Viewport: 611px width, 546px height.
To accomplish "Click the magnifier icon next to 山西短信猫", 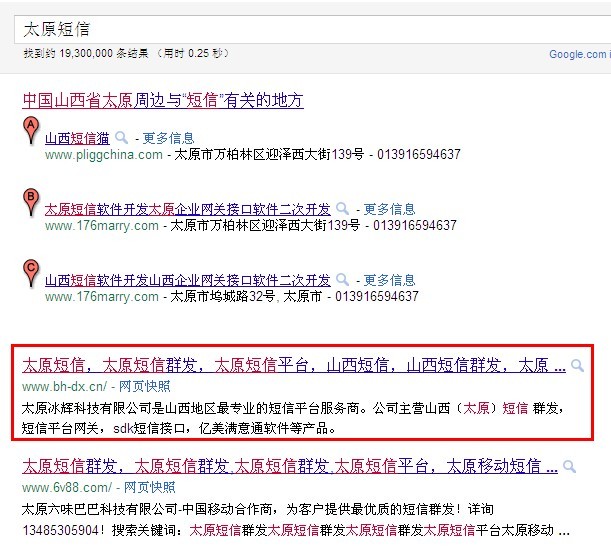I will [x=122, y=137].
